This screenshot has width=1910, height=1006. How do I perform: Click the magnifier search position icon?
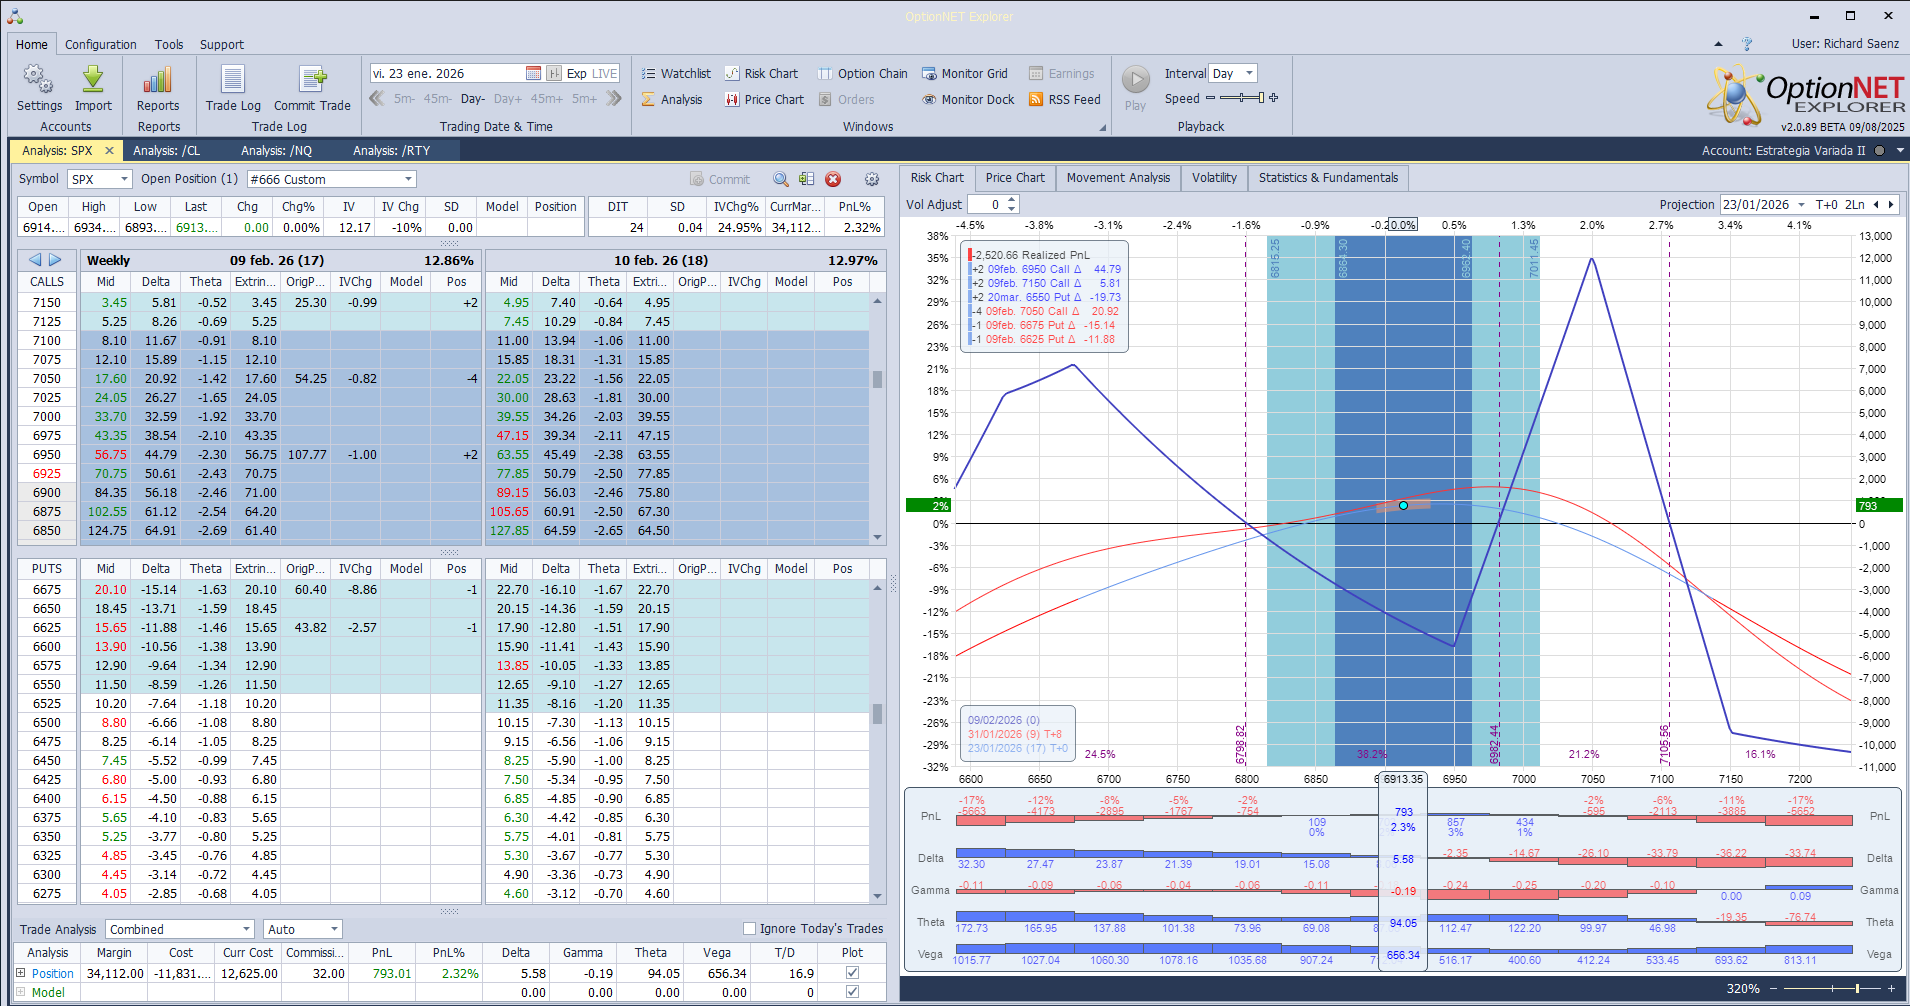[780, 179]
